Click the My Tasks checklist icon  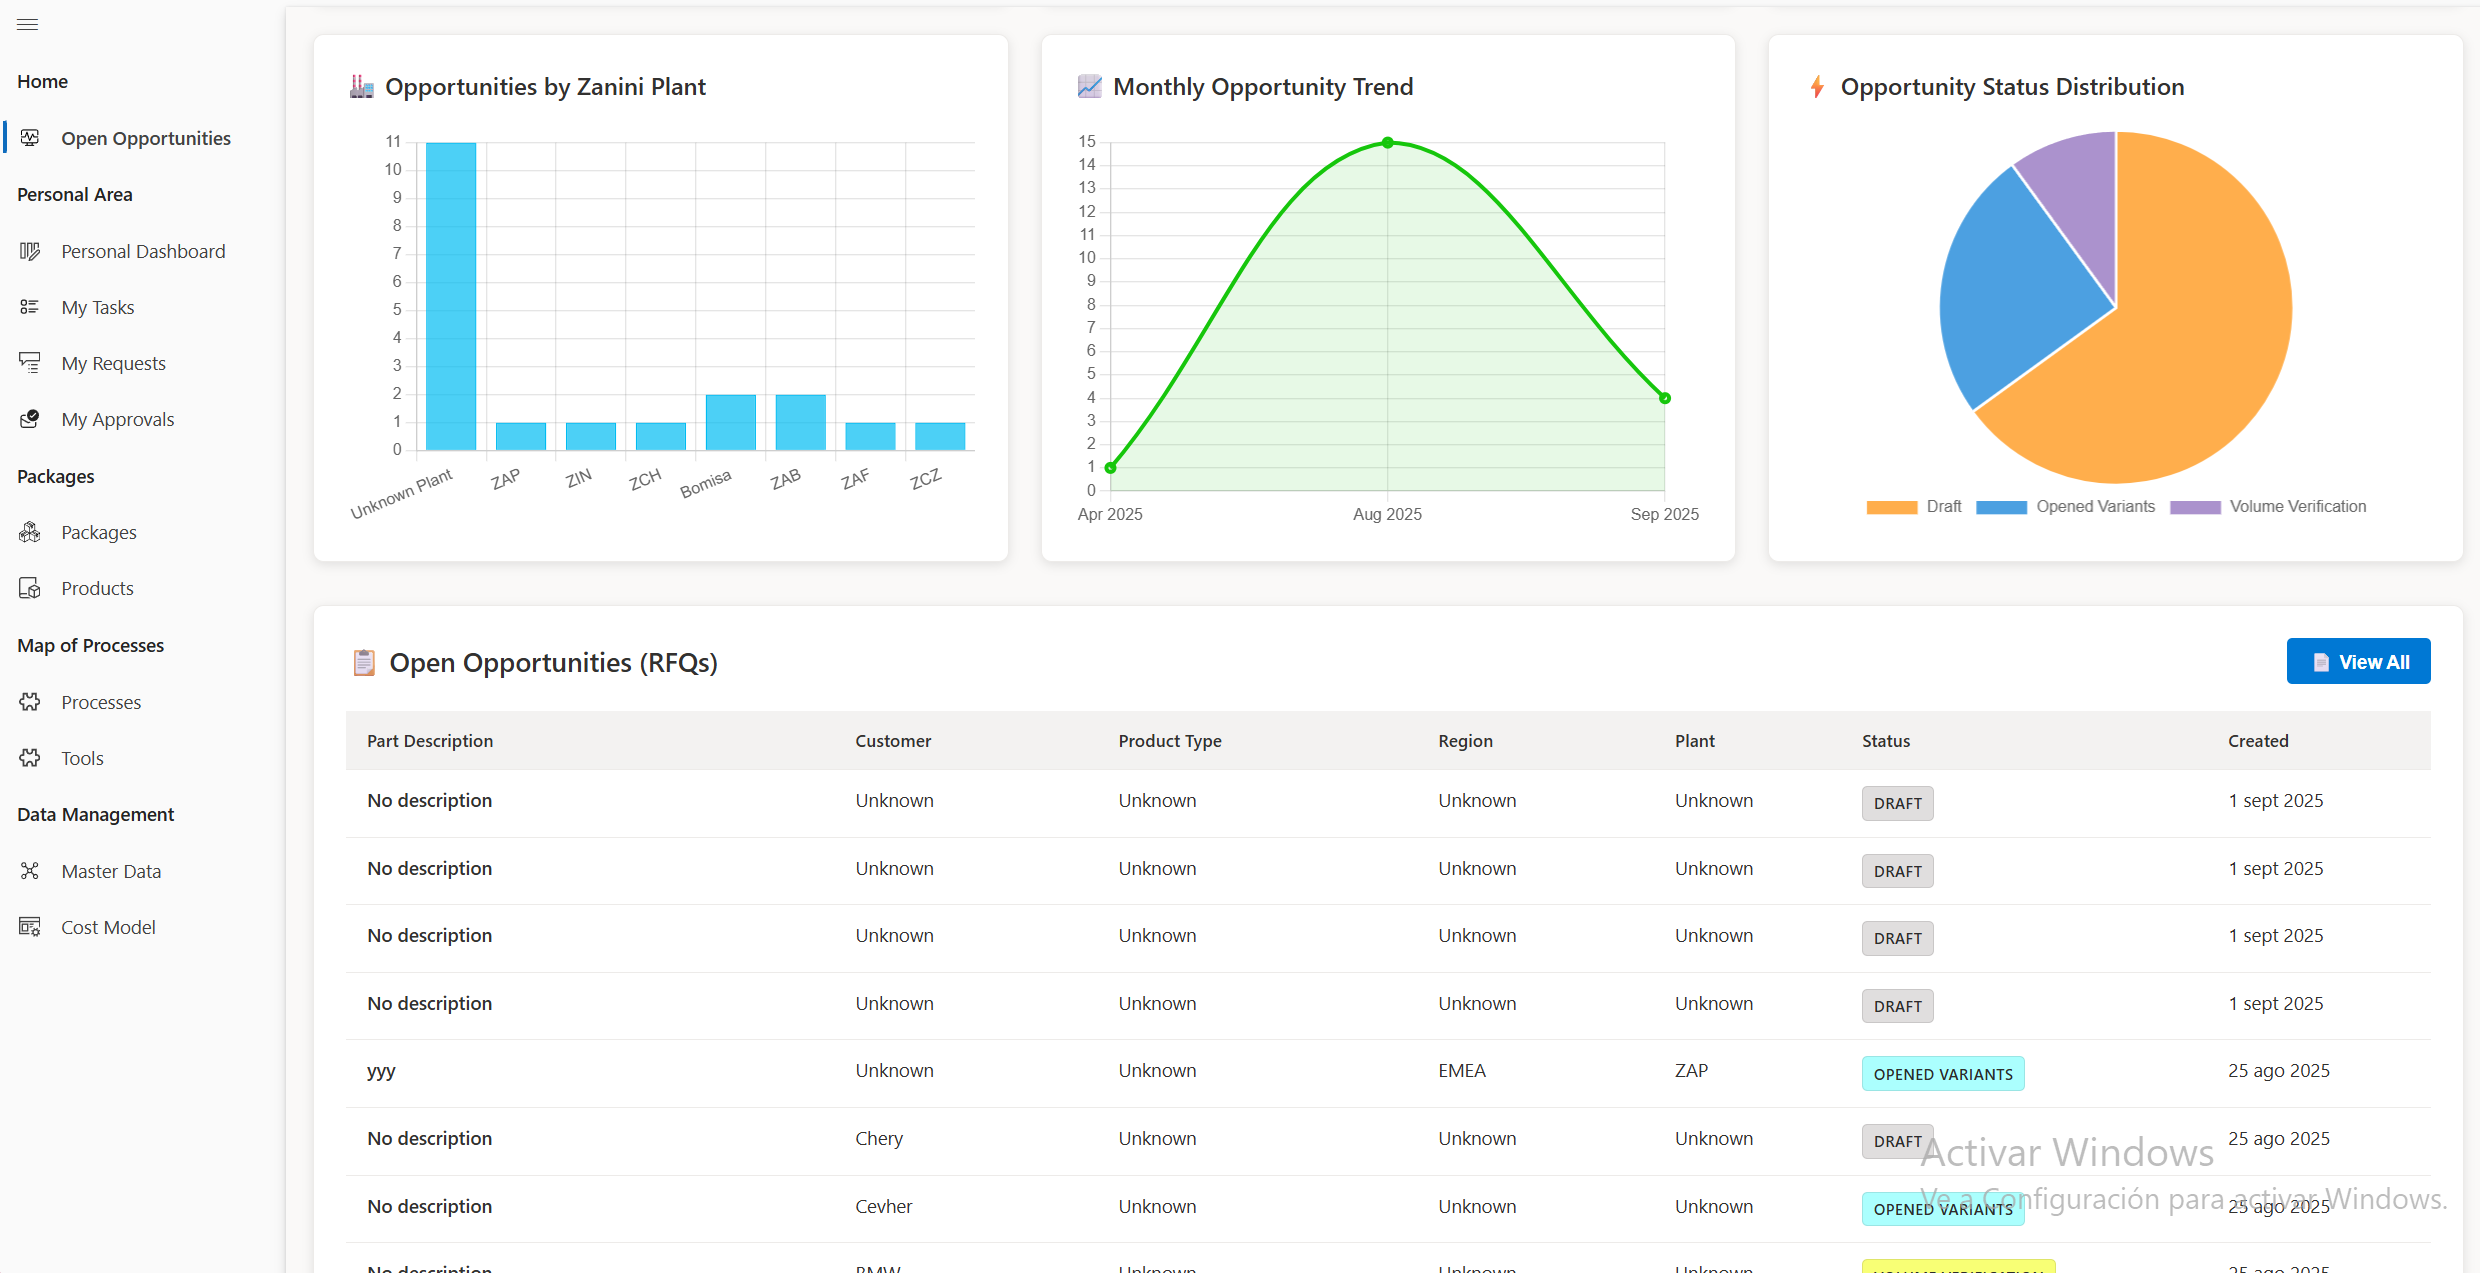click(x=30, y=307)
